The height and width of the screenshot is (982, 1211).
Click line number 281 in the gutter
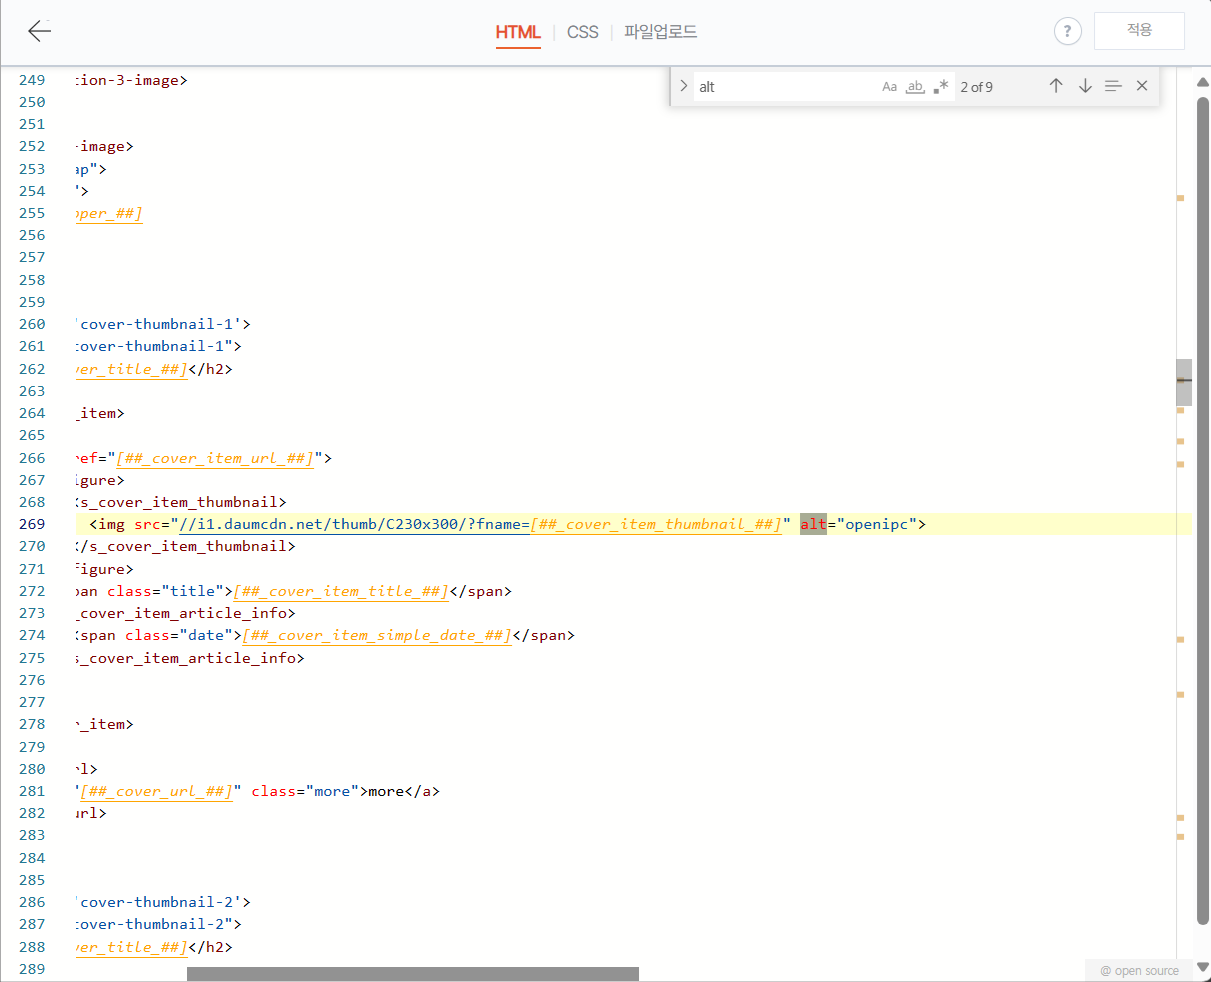[32, 791]
